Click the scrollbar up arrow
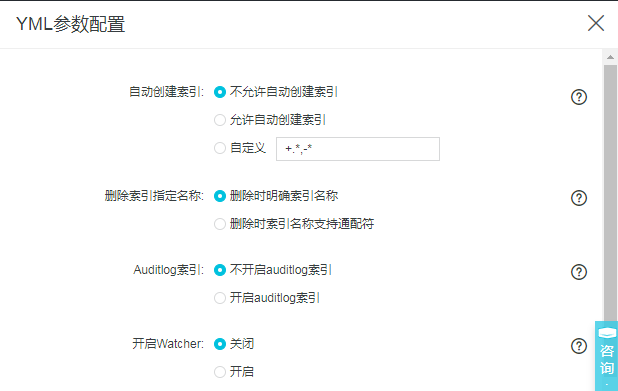This screenshot has width=618, height=391. [x=610, y=57]
